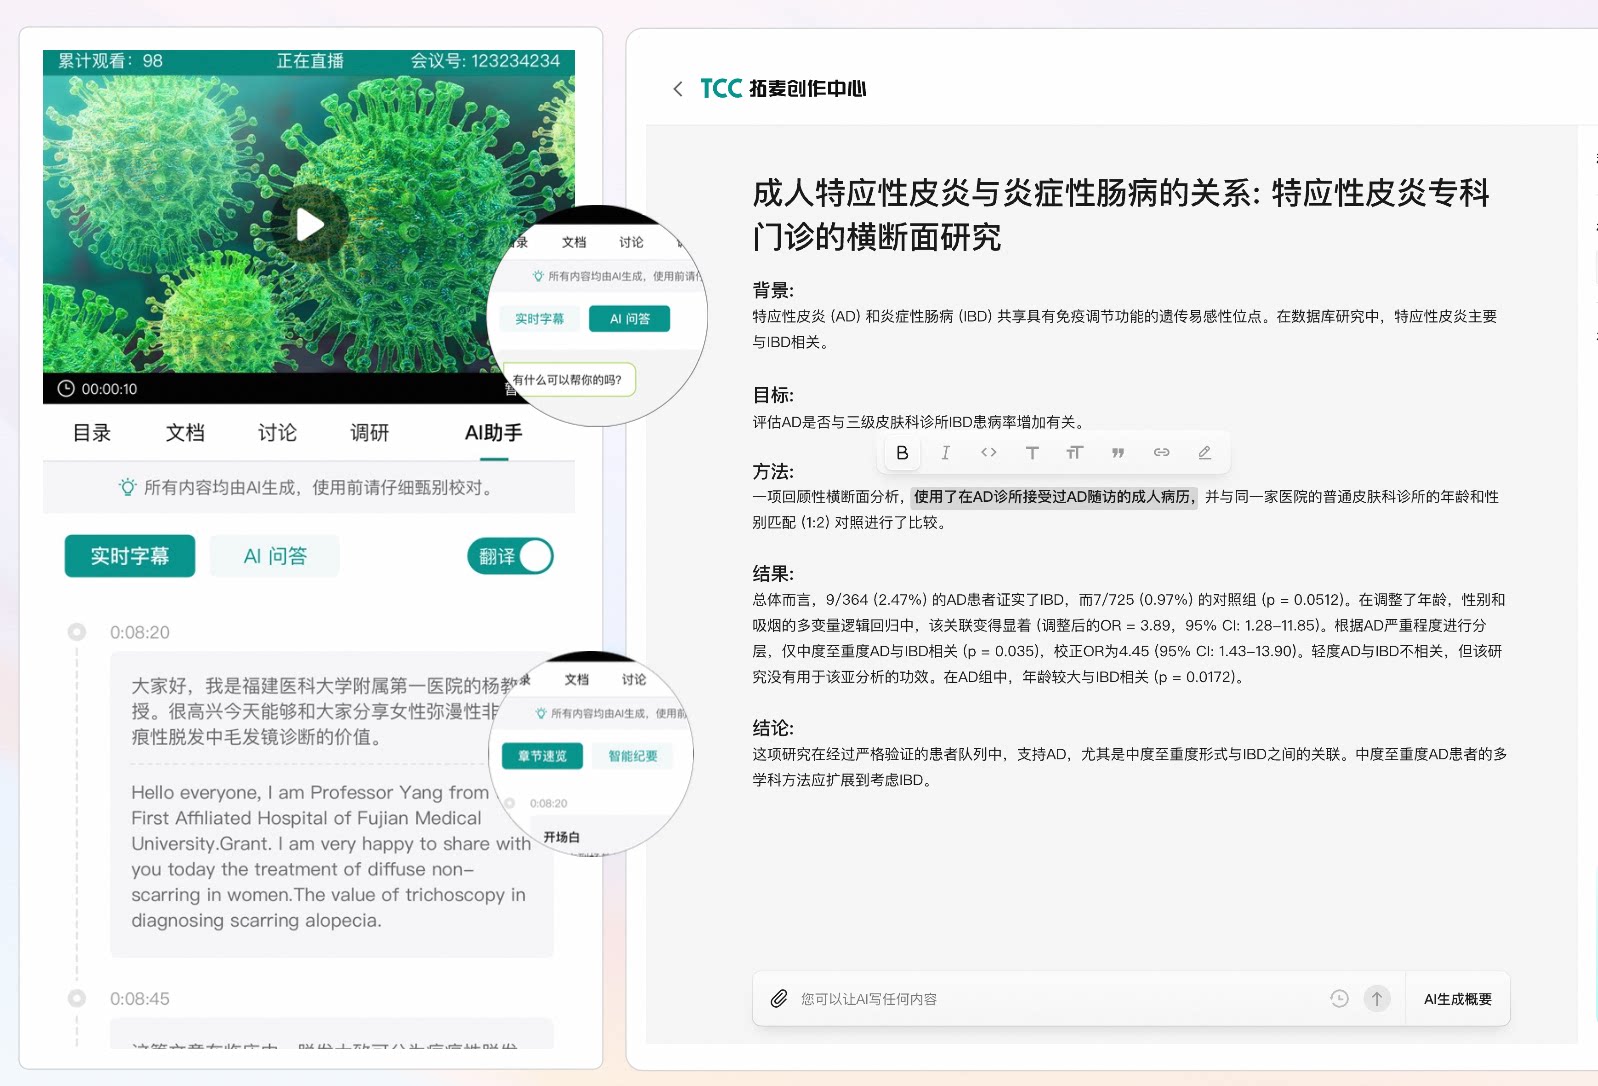Open the prompt history clock icon
Screen dimensions: 1598x1086
pos(1339,999)
